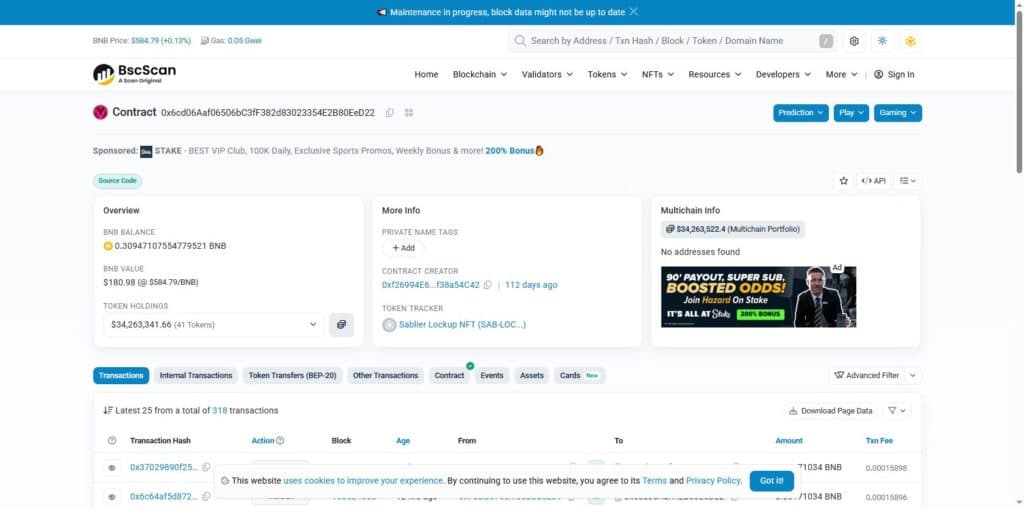Sort by the Age column header

click(x=403, y=441)
